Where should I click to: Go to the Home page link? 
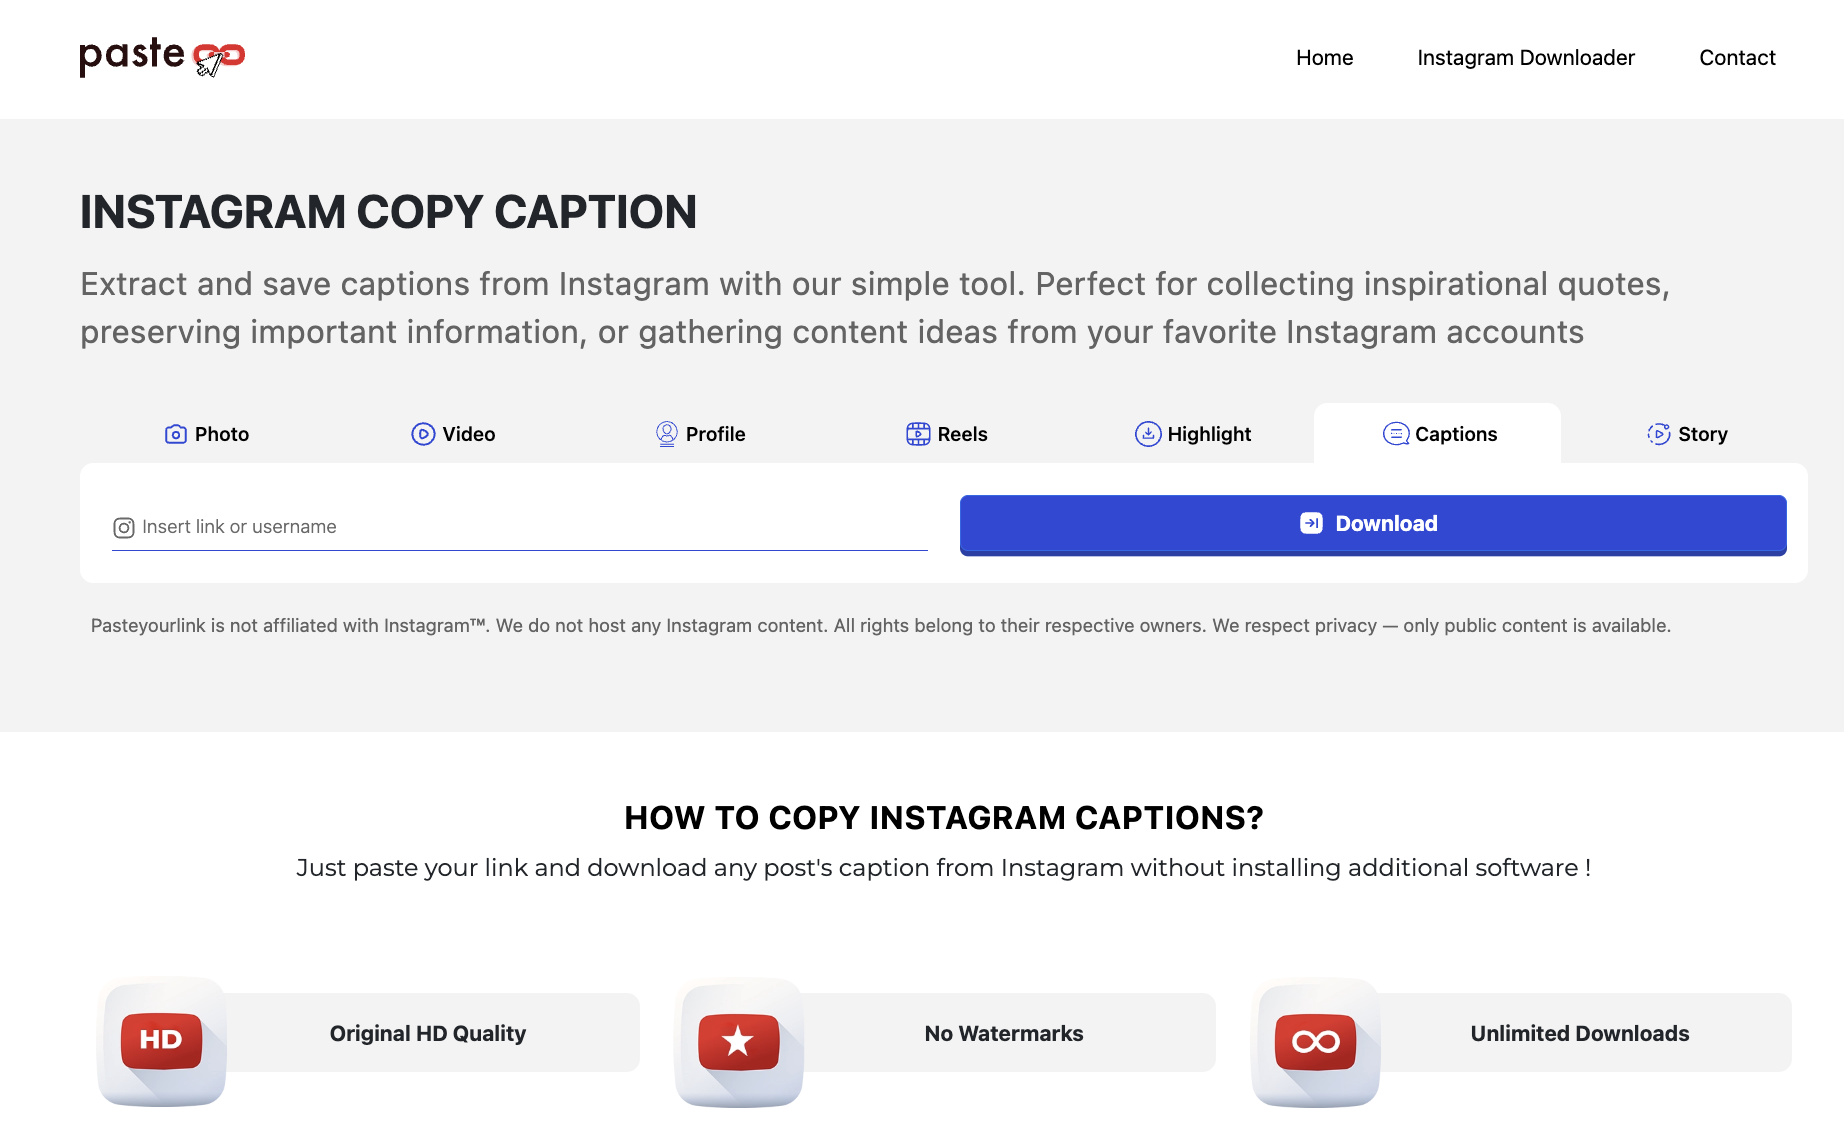pos(1324,58)
